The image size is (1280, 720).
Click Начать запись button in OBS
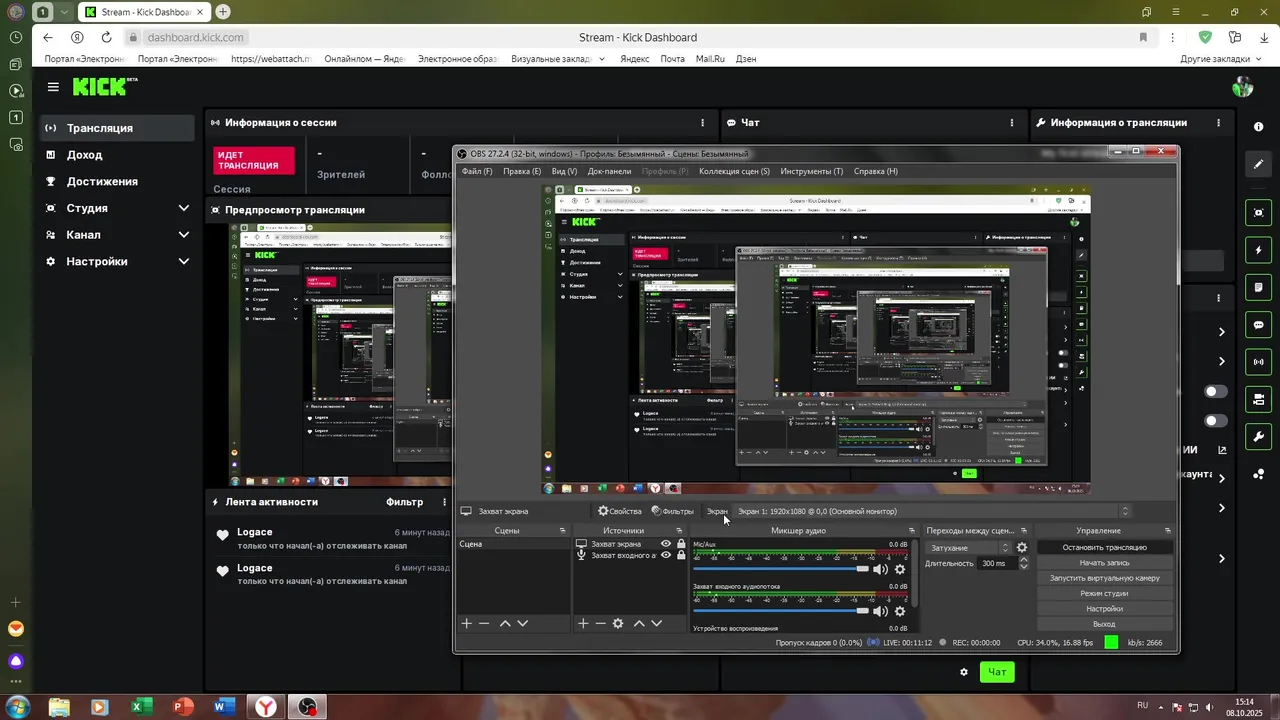pos(1104,563)
